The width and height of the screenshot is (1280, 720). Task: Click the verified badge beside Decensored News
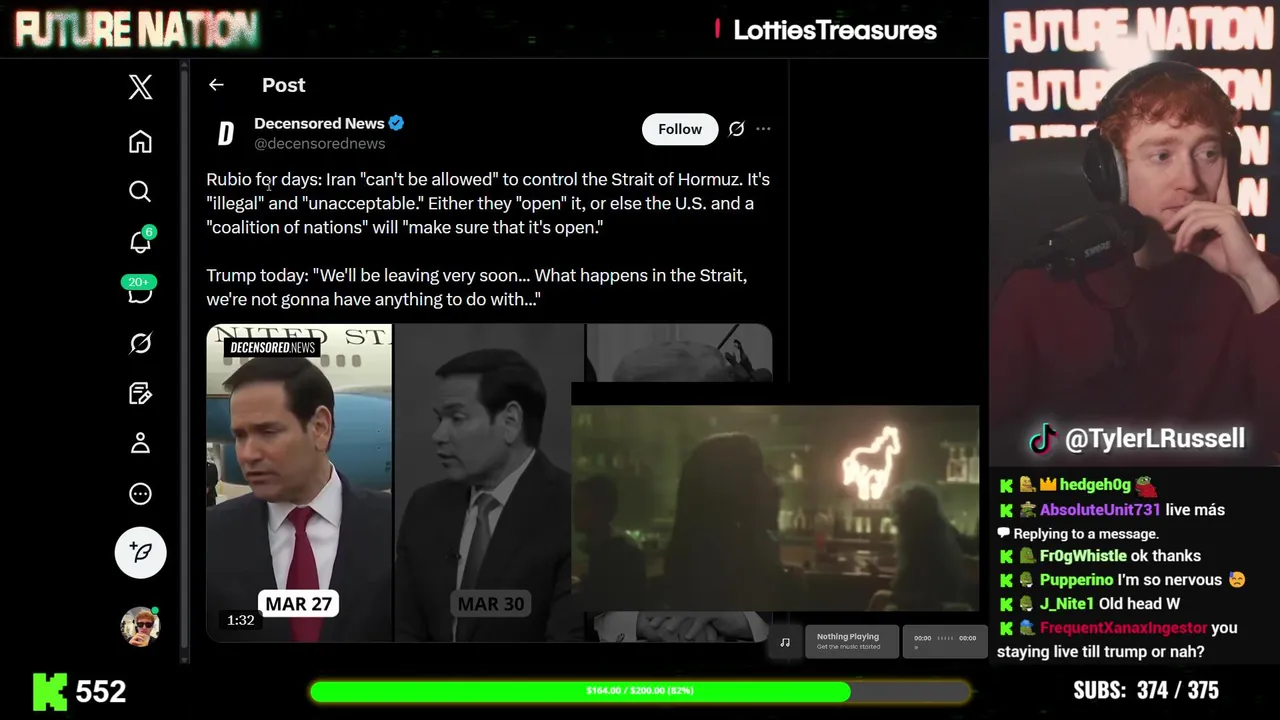(396, 123)
